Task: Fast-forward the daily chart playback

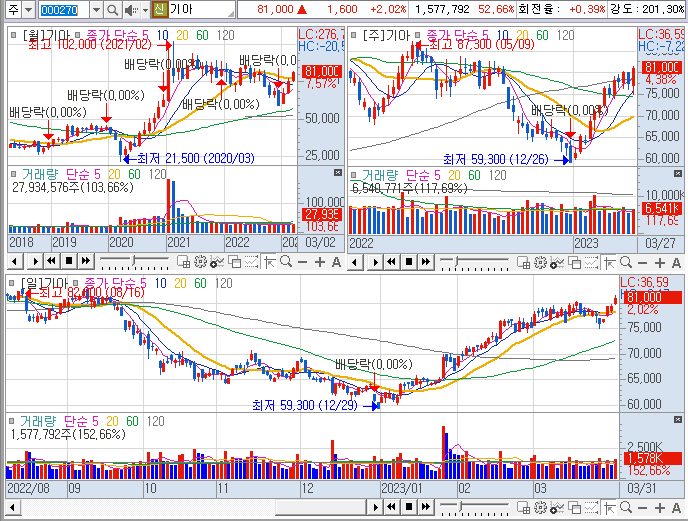Action: pos(426,507)
